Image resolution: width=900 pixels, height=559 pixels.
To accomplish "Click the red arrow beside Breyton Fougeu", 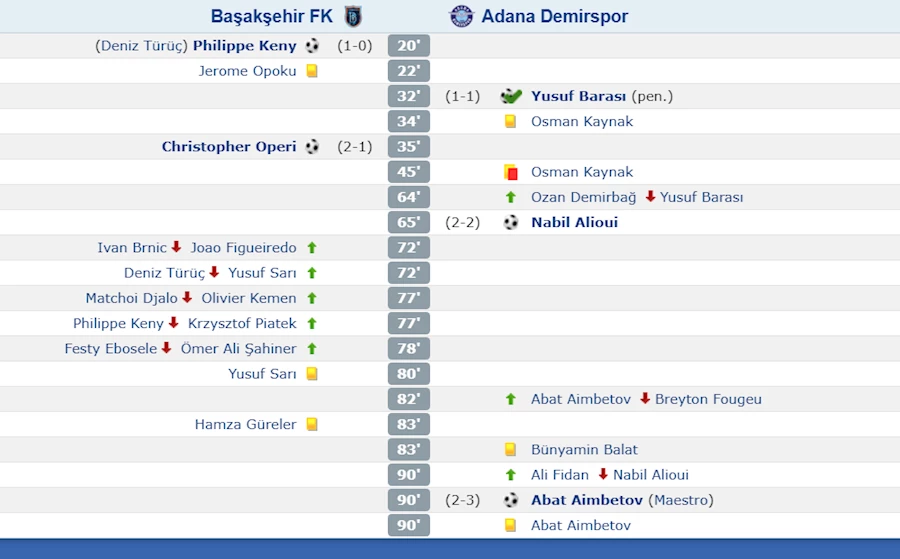I will pos(645,398).
